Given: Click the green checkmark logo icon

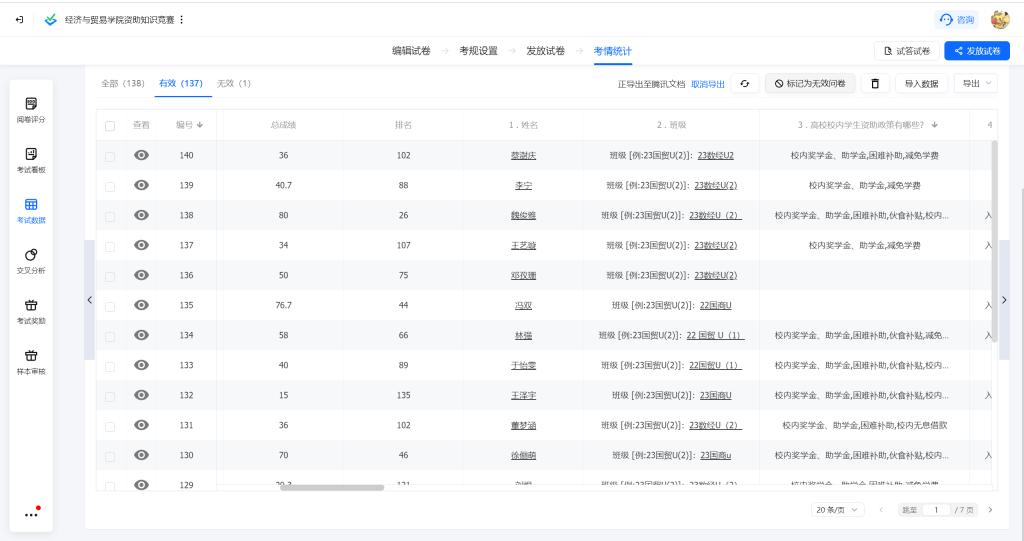Looking at the screenshot, I should click(50, 20).
